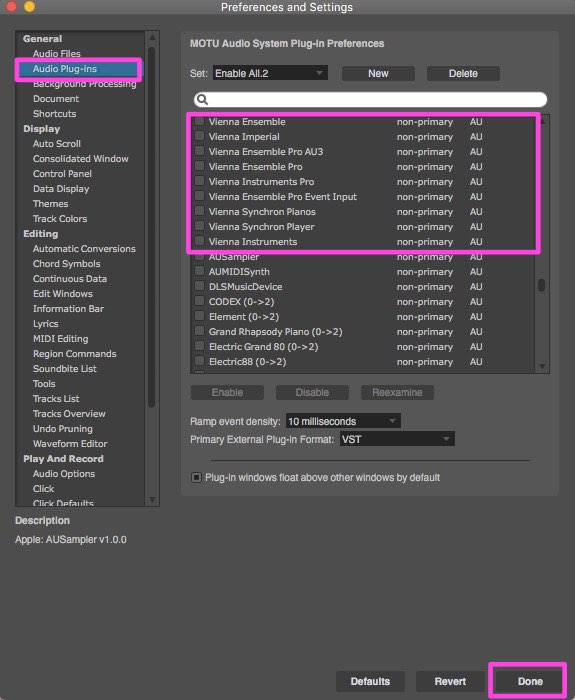Select the CODEX (0->2) row

(x=363, y=302)
